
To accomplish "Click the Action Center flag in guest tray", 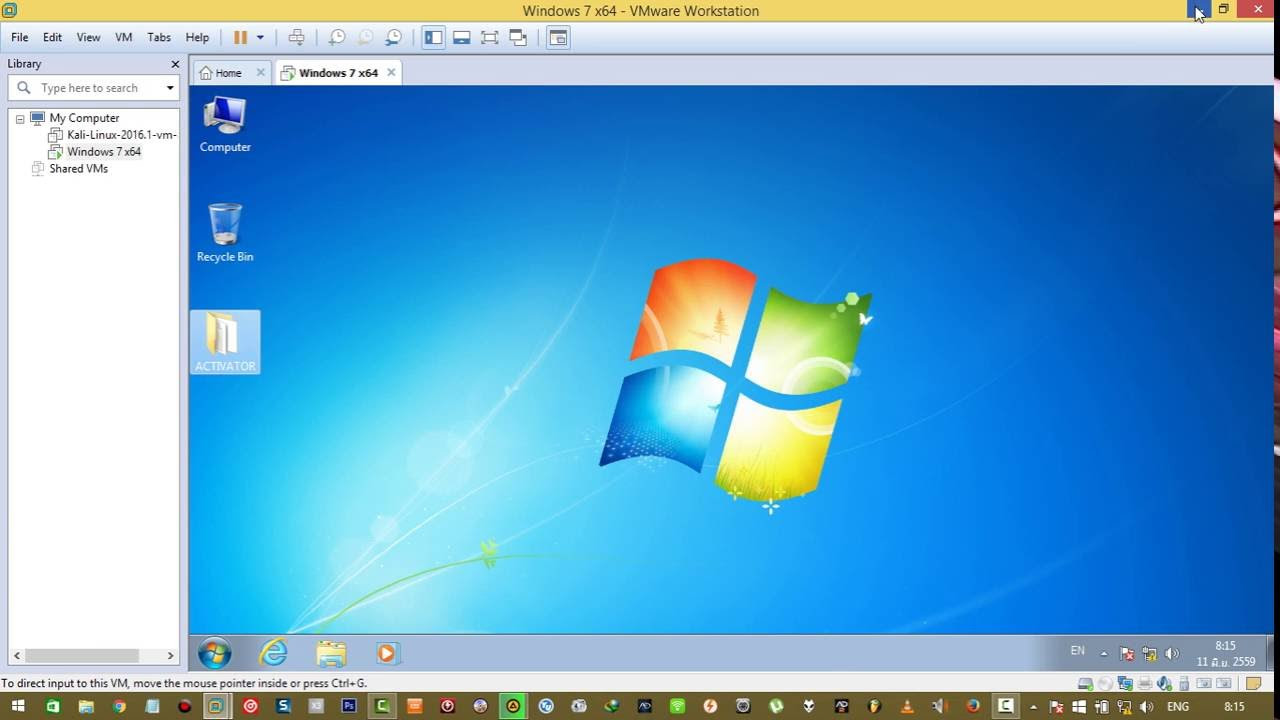I will 1127,654.
